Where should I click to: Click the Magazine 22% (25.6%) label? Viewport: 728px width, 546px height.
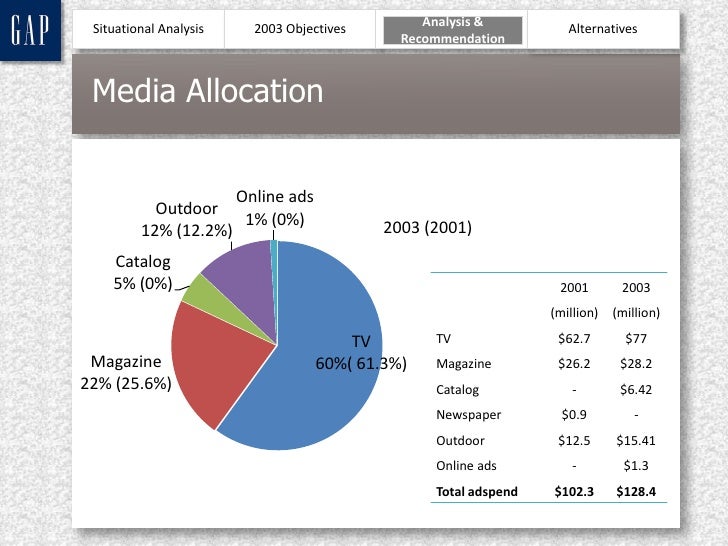pyautogui.click(x=126, y=372)
